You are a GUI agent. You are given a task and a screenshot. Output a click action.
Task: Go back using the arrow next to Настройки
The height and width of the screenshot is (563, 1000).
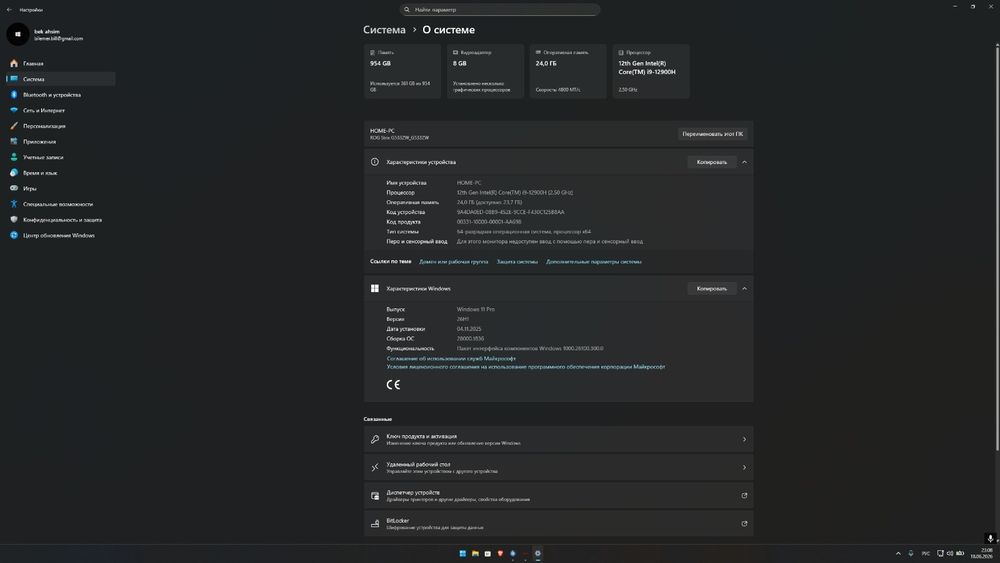click(x=9, y=10)
